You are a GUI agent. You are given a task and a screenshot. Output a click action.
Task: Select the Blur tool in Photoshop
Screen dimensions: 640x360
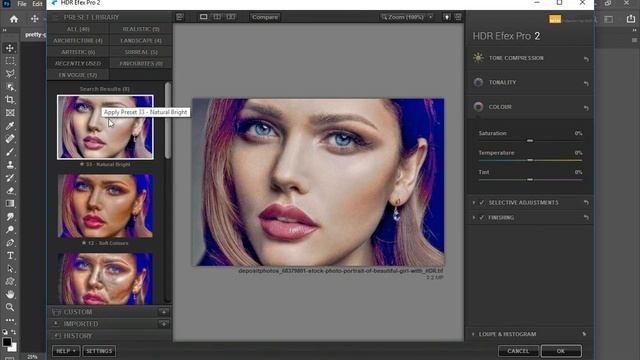click(10, 217)
